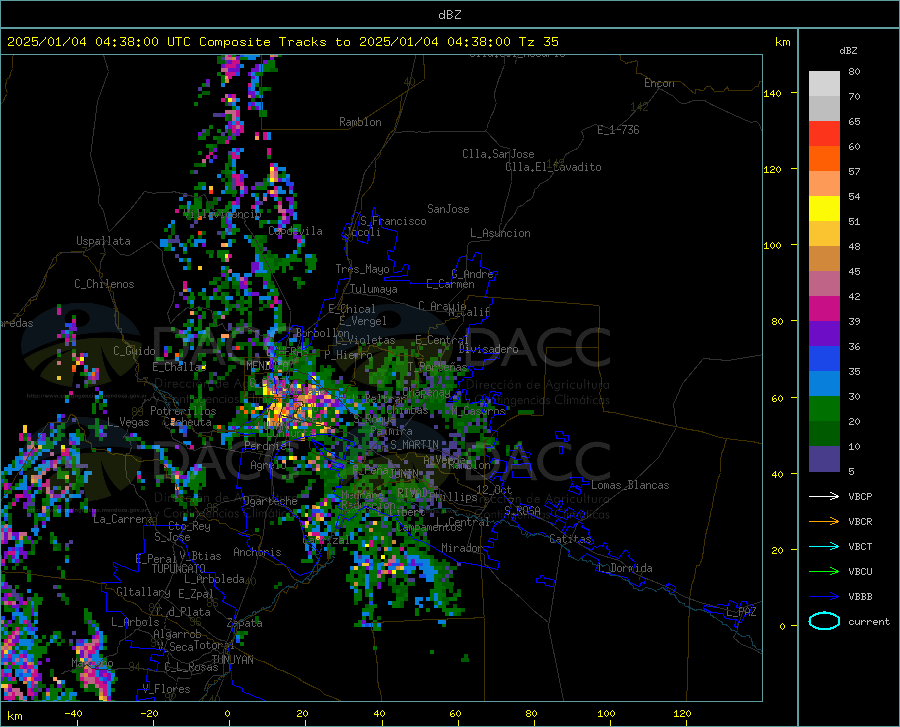
Task: Click the blue VBBB arrow in legend
Action: coord(824,596)
